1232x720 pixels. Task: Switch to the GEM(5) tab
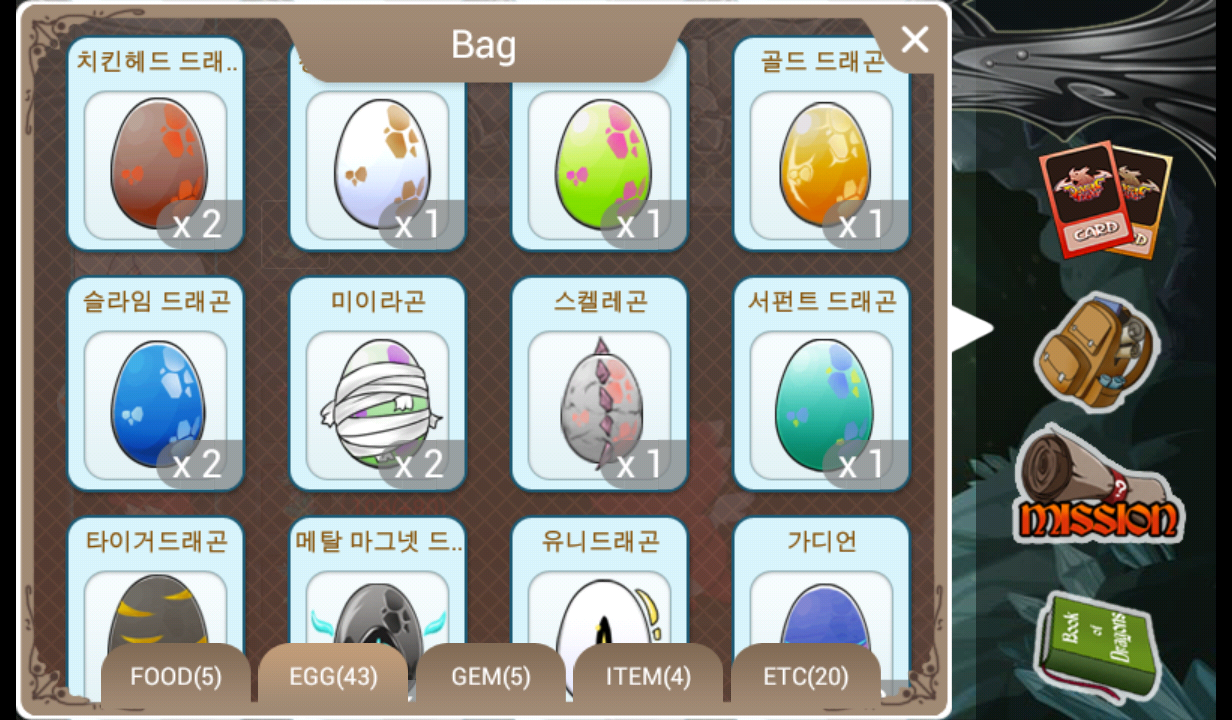point(491,677)
